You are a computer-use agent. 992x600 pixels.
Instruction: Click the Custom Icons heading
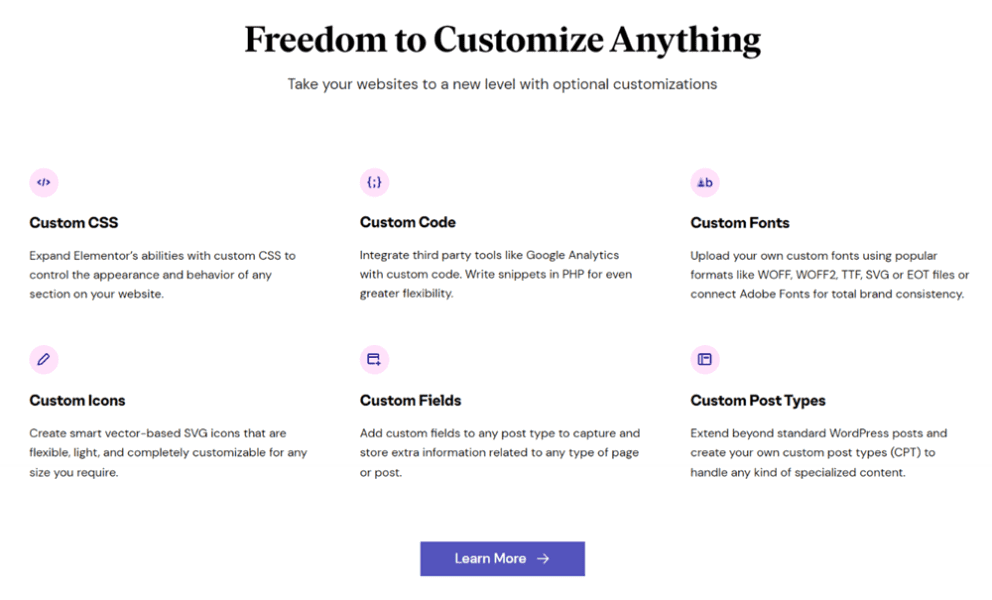point(77,400)
